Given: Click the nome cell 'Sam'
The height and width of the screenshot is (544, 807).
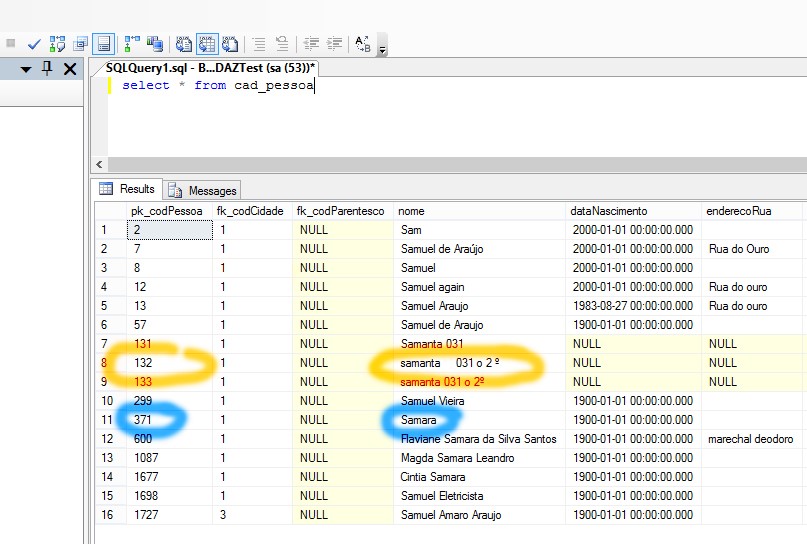Looking at the screenshot, I should (x=479, y=230).
